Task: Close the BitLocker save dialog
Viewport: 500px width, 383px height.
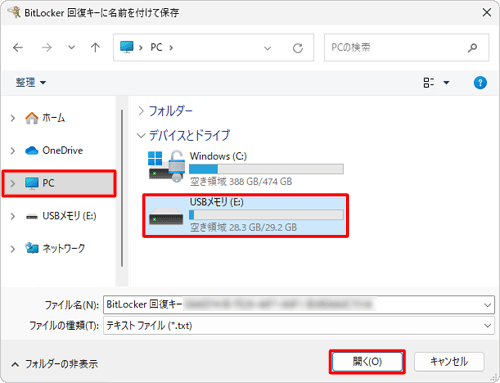Action: (x=487, y=13)
